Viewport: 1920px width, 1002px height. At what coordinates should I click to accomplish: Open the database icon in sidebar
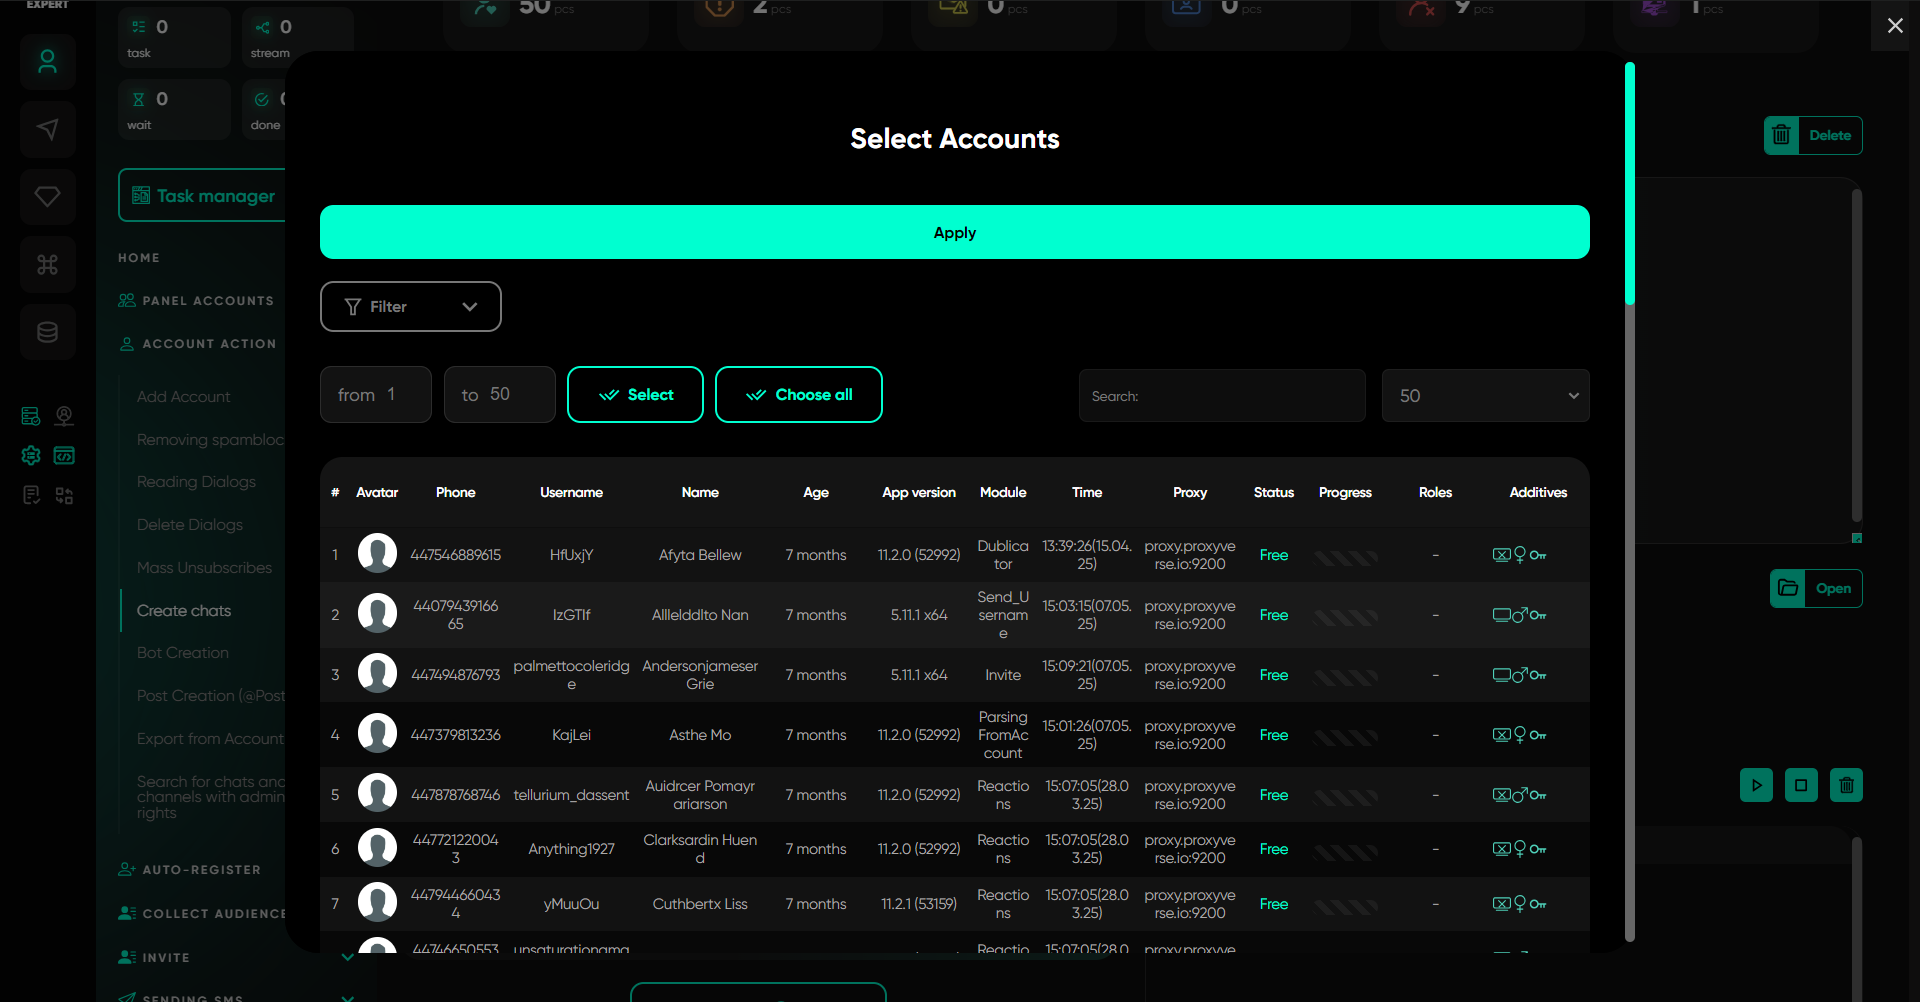(47, 332)
